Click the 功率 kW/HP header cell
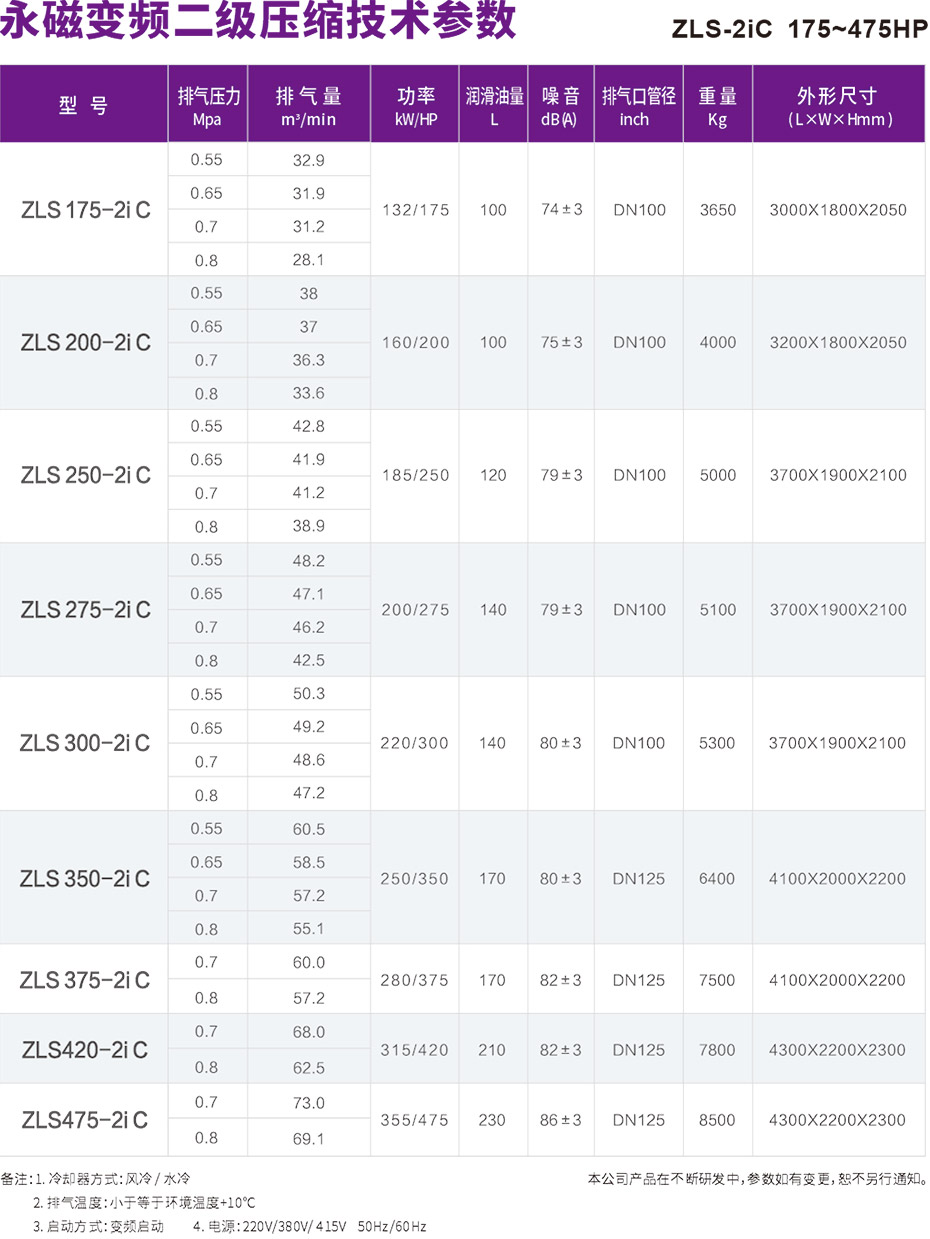930x1239 pixels. 415,106
